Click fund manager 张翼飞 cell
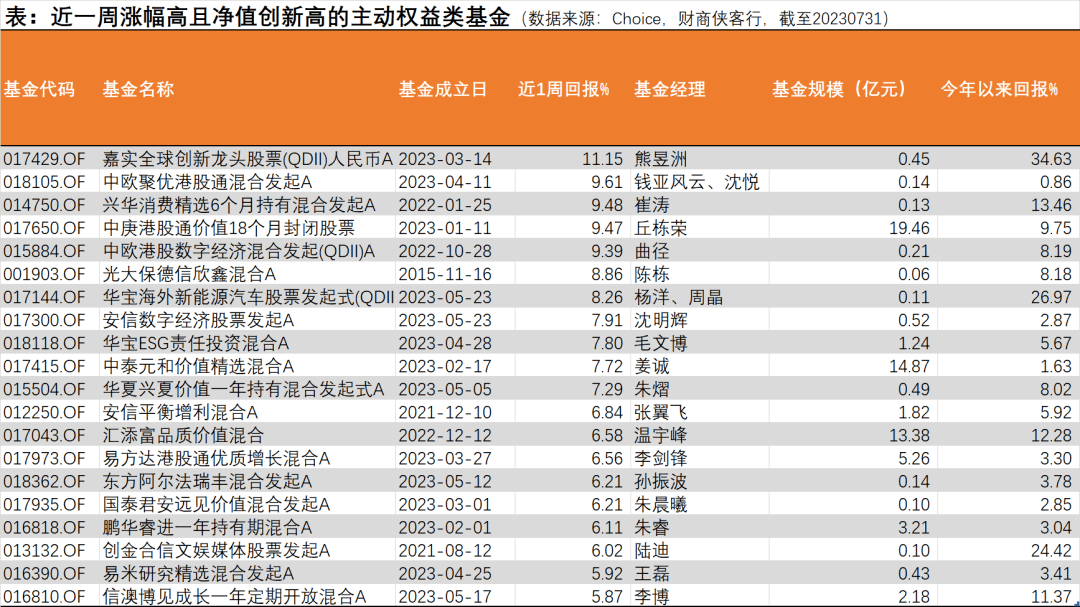1080x607 pixels. (x=661, y=412)
